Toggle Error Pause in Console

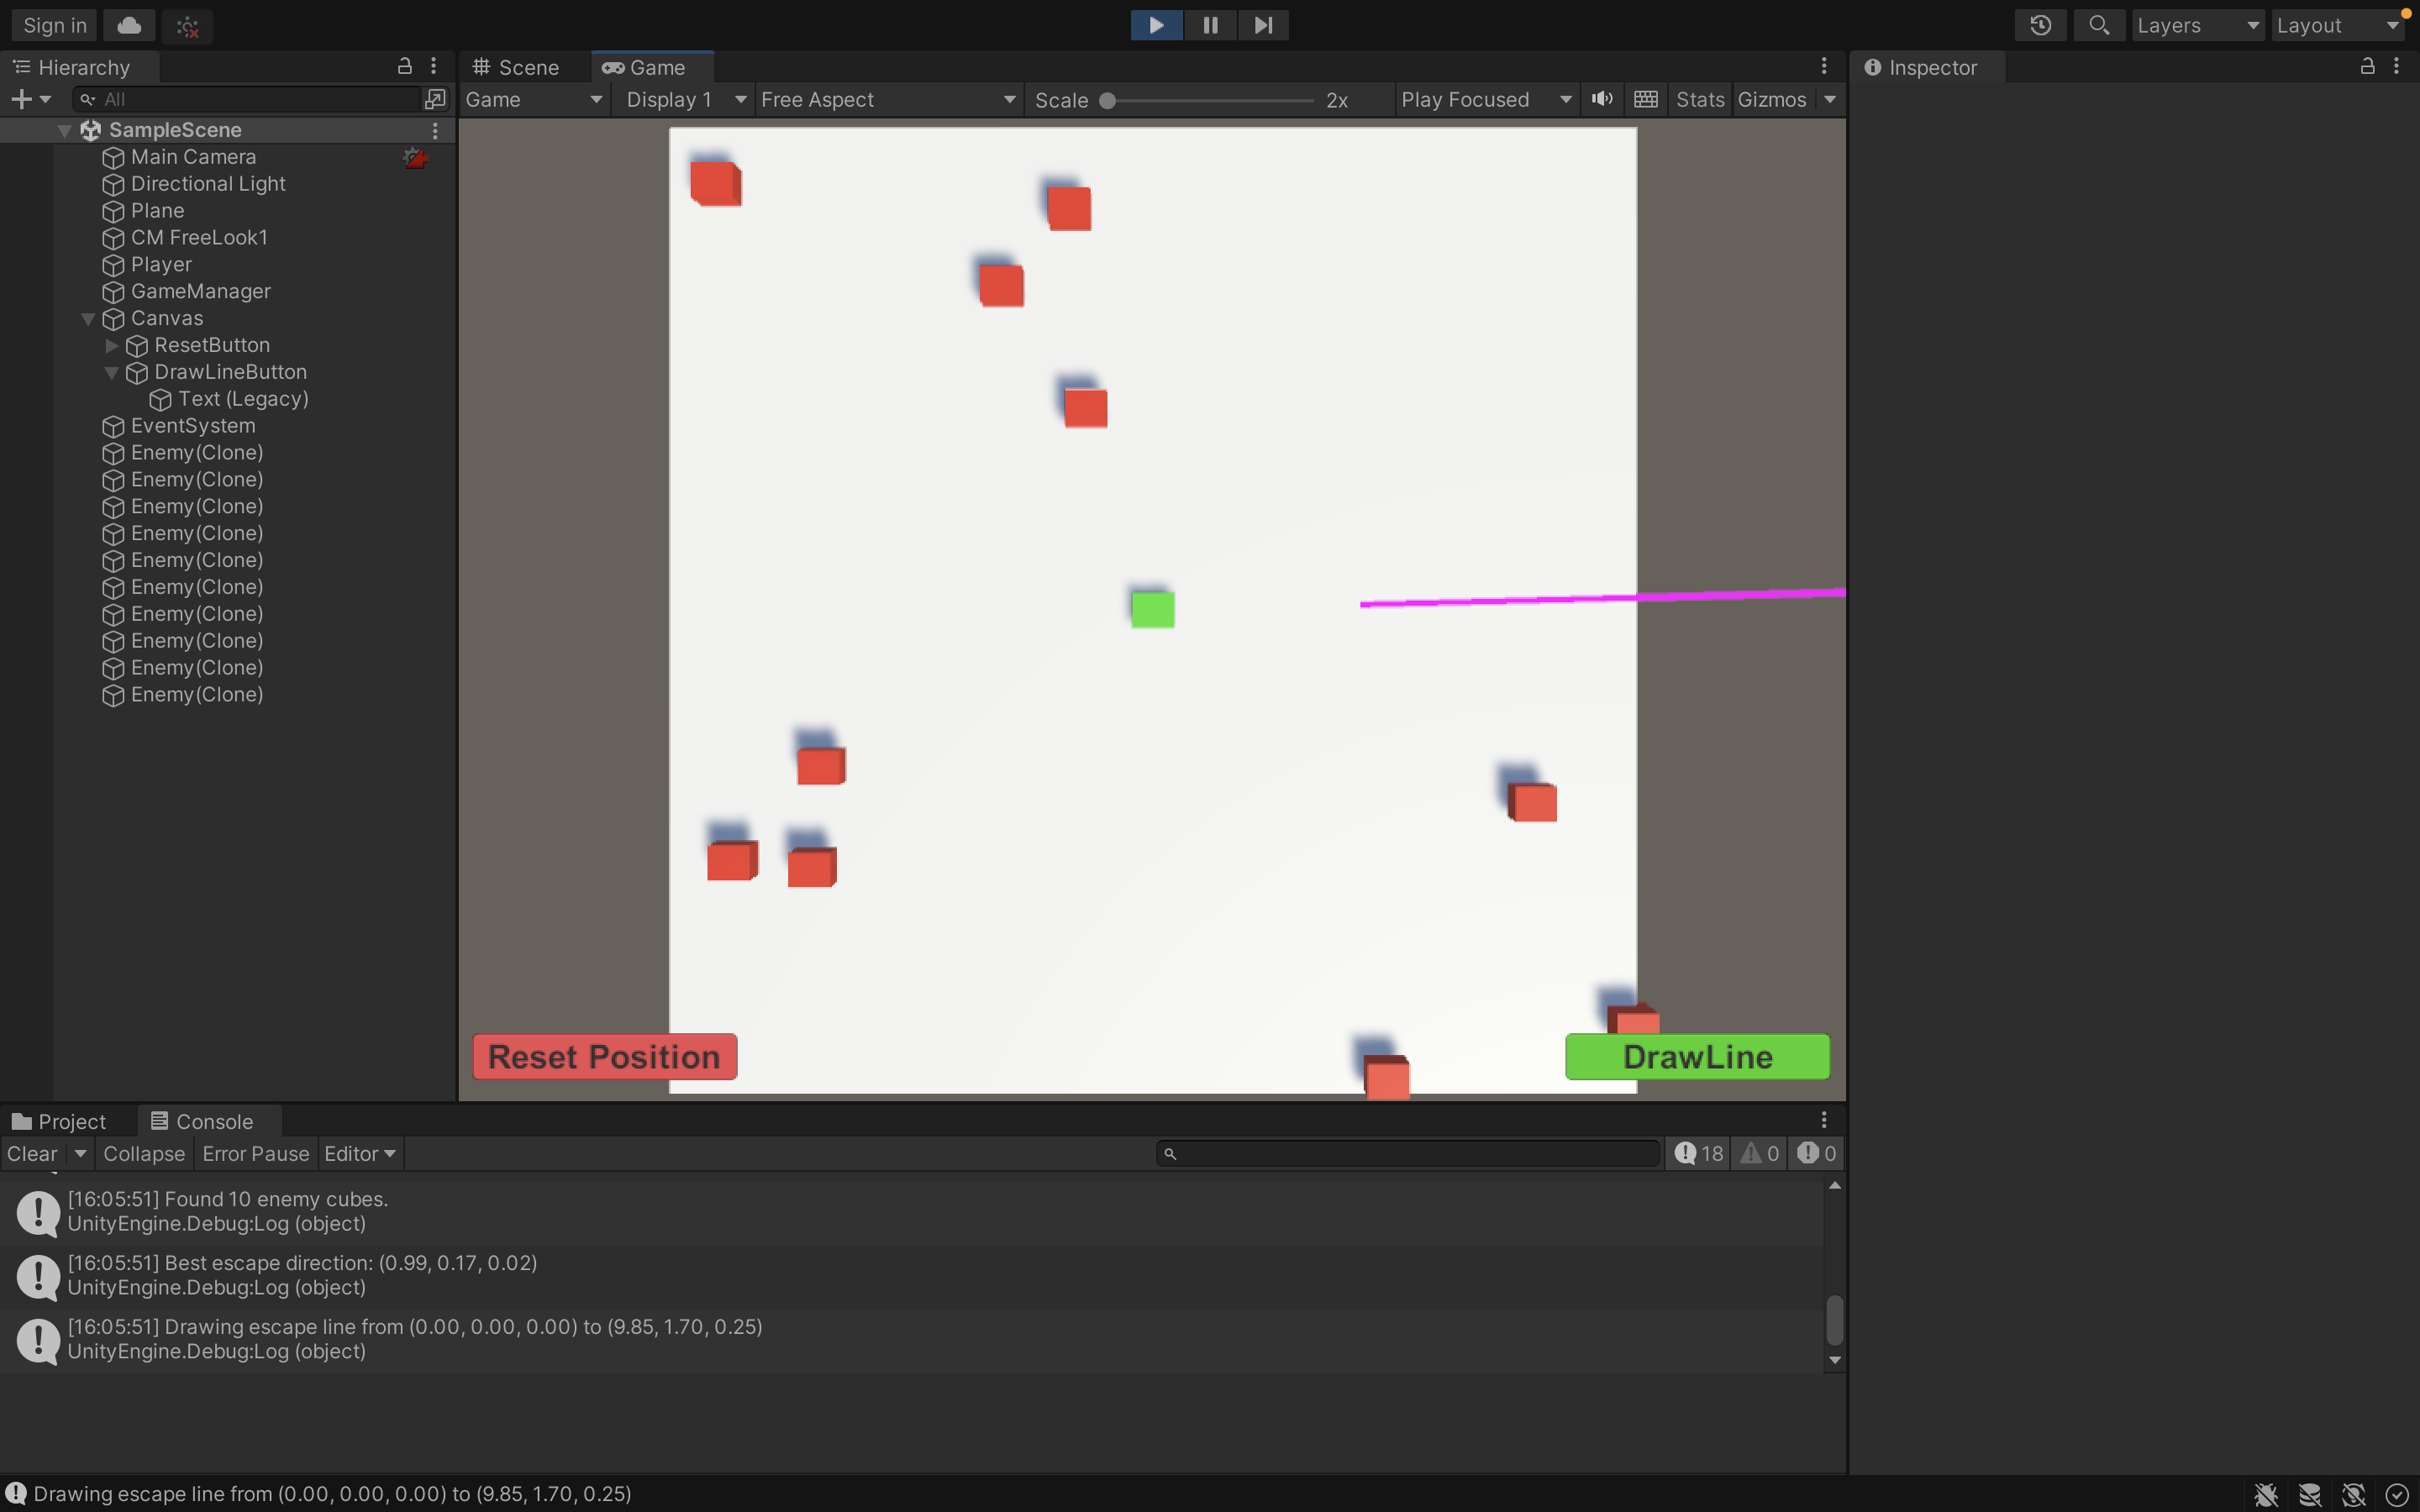[x=255, y=1153]
